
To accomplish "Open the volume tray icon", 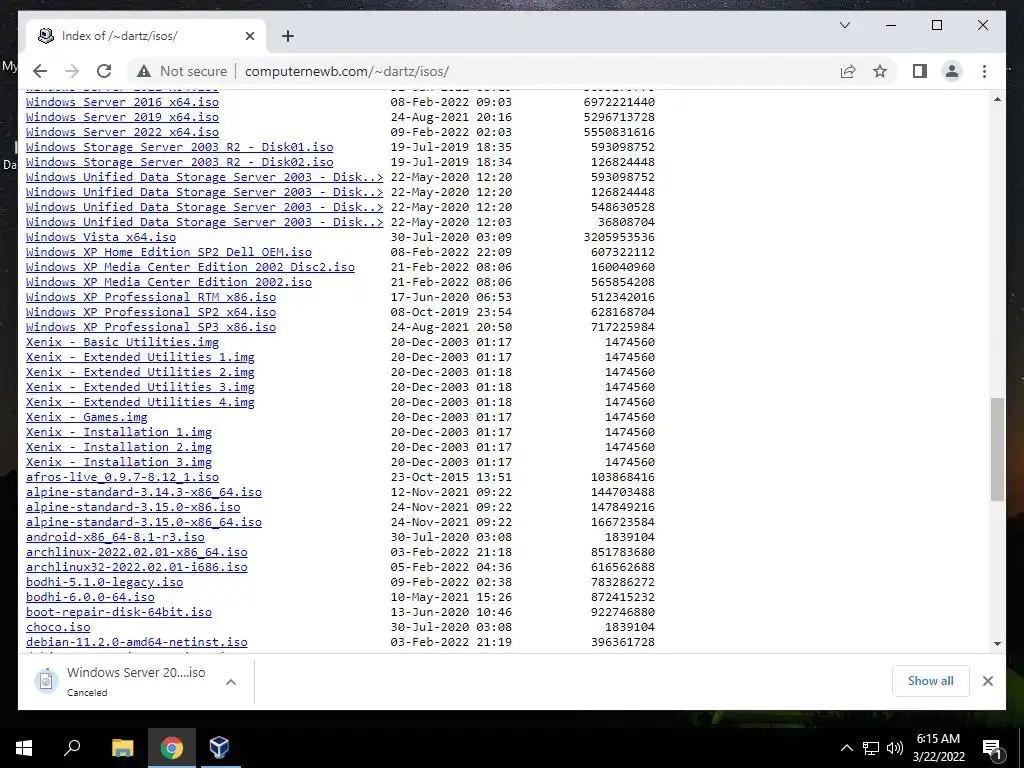I will coord(895,748).
